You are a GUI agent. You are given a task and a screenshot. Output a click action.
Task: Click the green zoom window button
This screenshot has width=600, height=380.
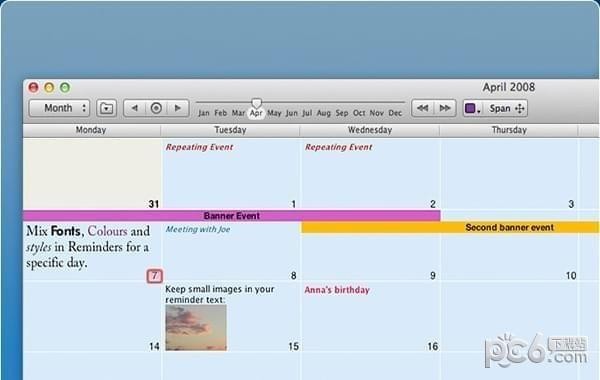[x=65, y=88]
